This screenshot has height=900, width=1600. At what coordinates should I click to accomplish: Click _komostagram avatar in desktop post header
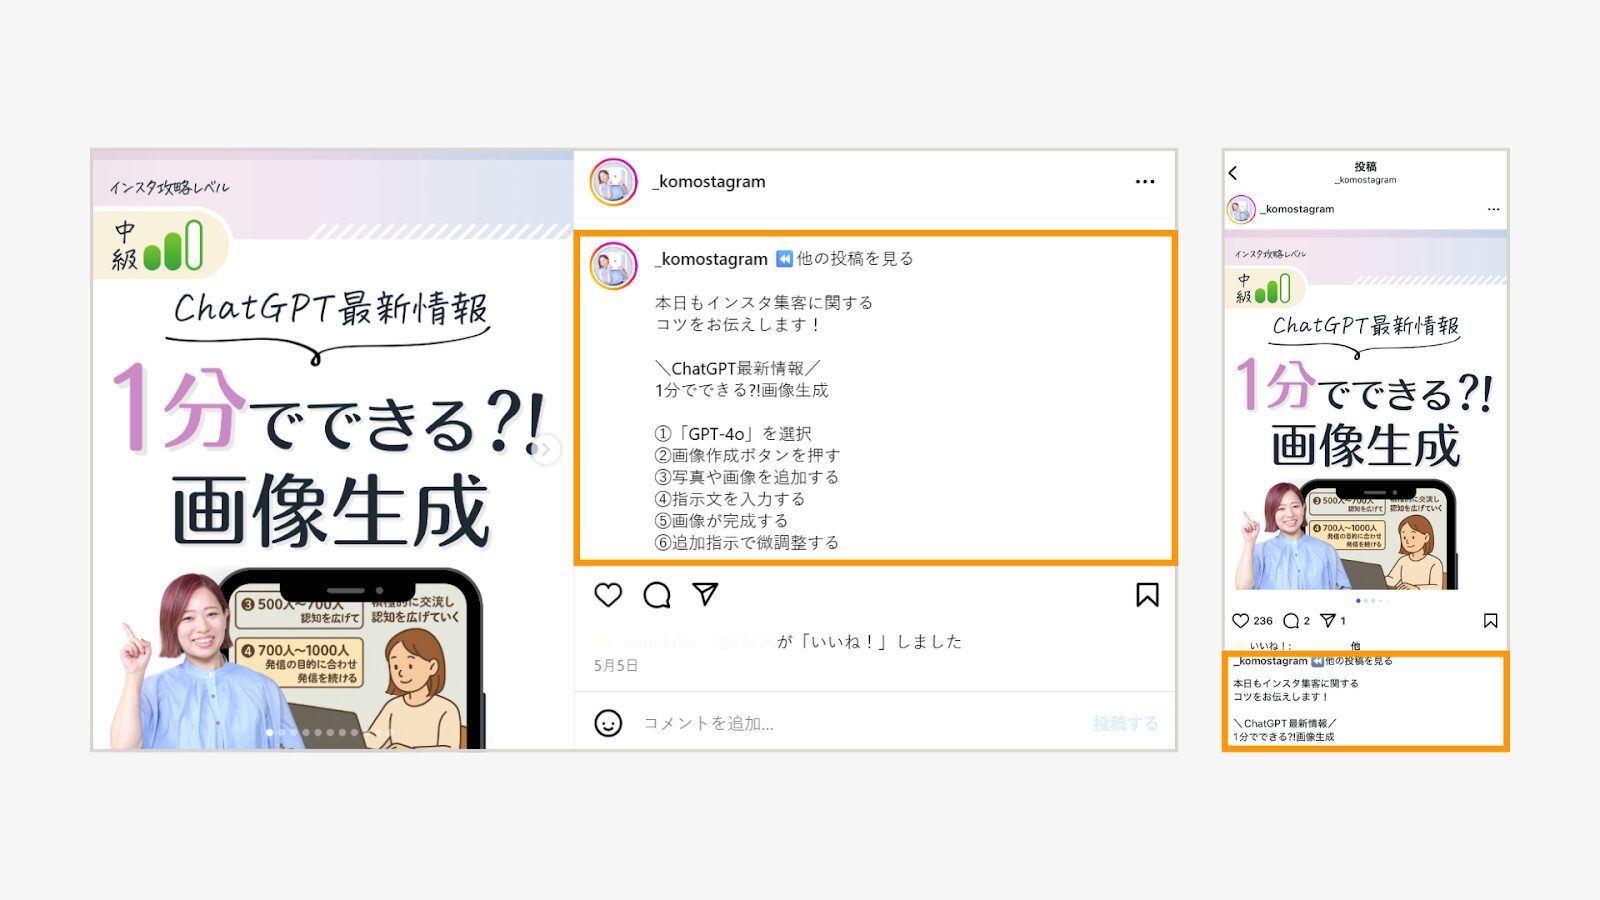613,182
